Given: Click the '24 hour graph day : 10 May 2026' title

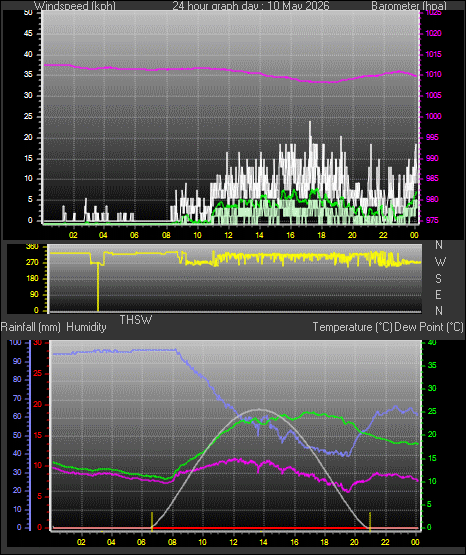Looking at the screenshot, I should tap(251, 5).
